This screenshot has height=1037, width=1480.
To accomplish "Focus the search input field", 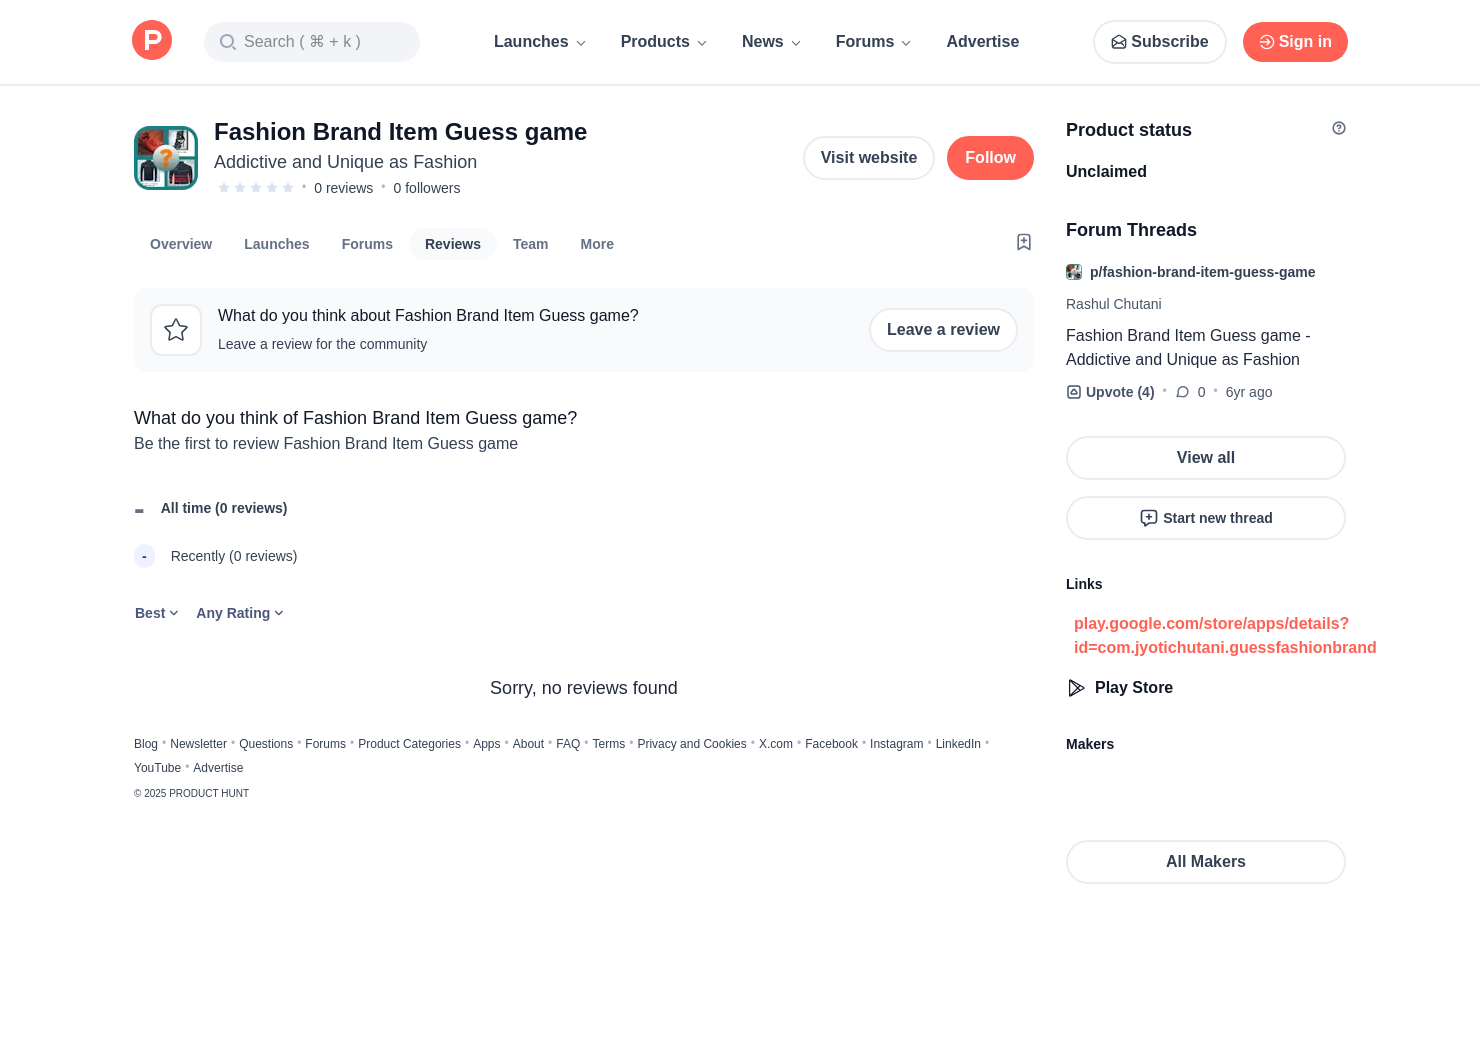I will (312, 42).
